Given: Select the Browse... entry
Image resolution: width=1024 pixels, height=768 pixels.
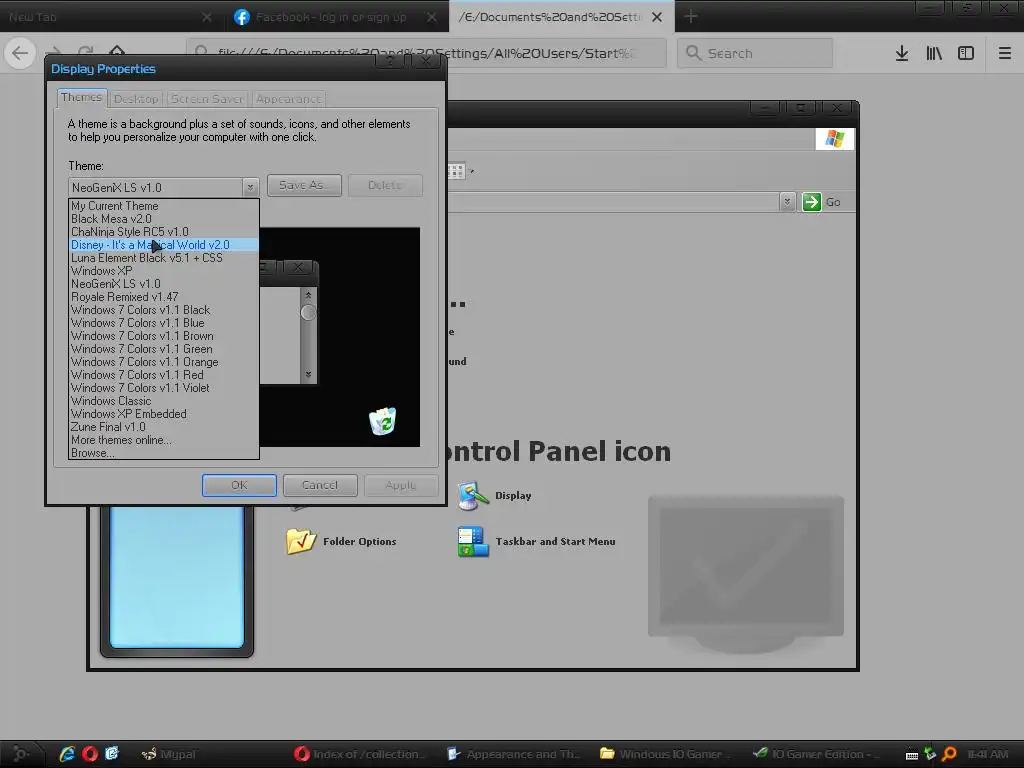Looking at the screenshot, I should 164,453.
